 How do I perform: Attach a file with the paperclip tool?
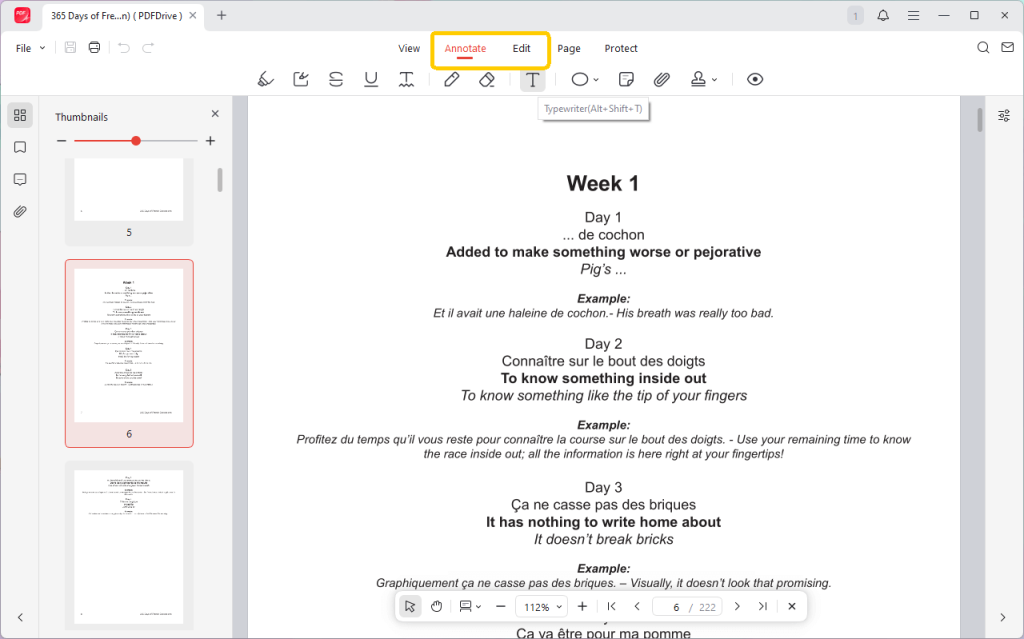[661, 79]
